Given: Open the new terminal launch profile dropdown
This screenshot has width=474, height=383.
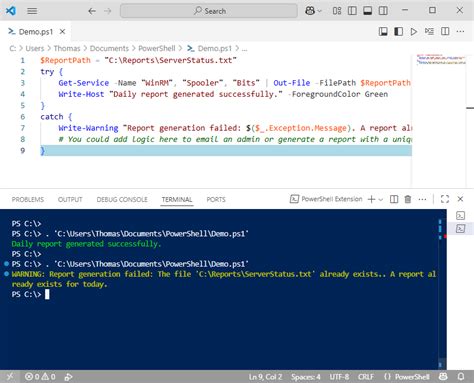Looking at the screenshot, I should [x=381, y=200].
